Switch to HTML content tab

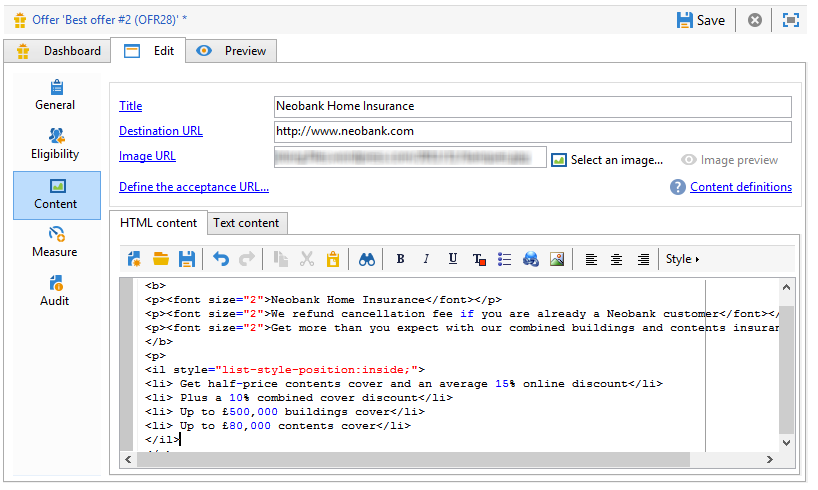(159, 223)
